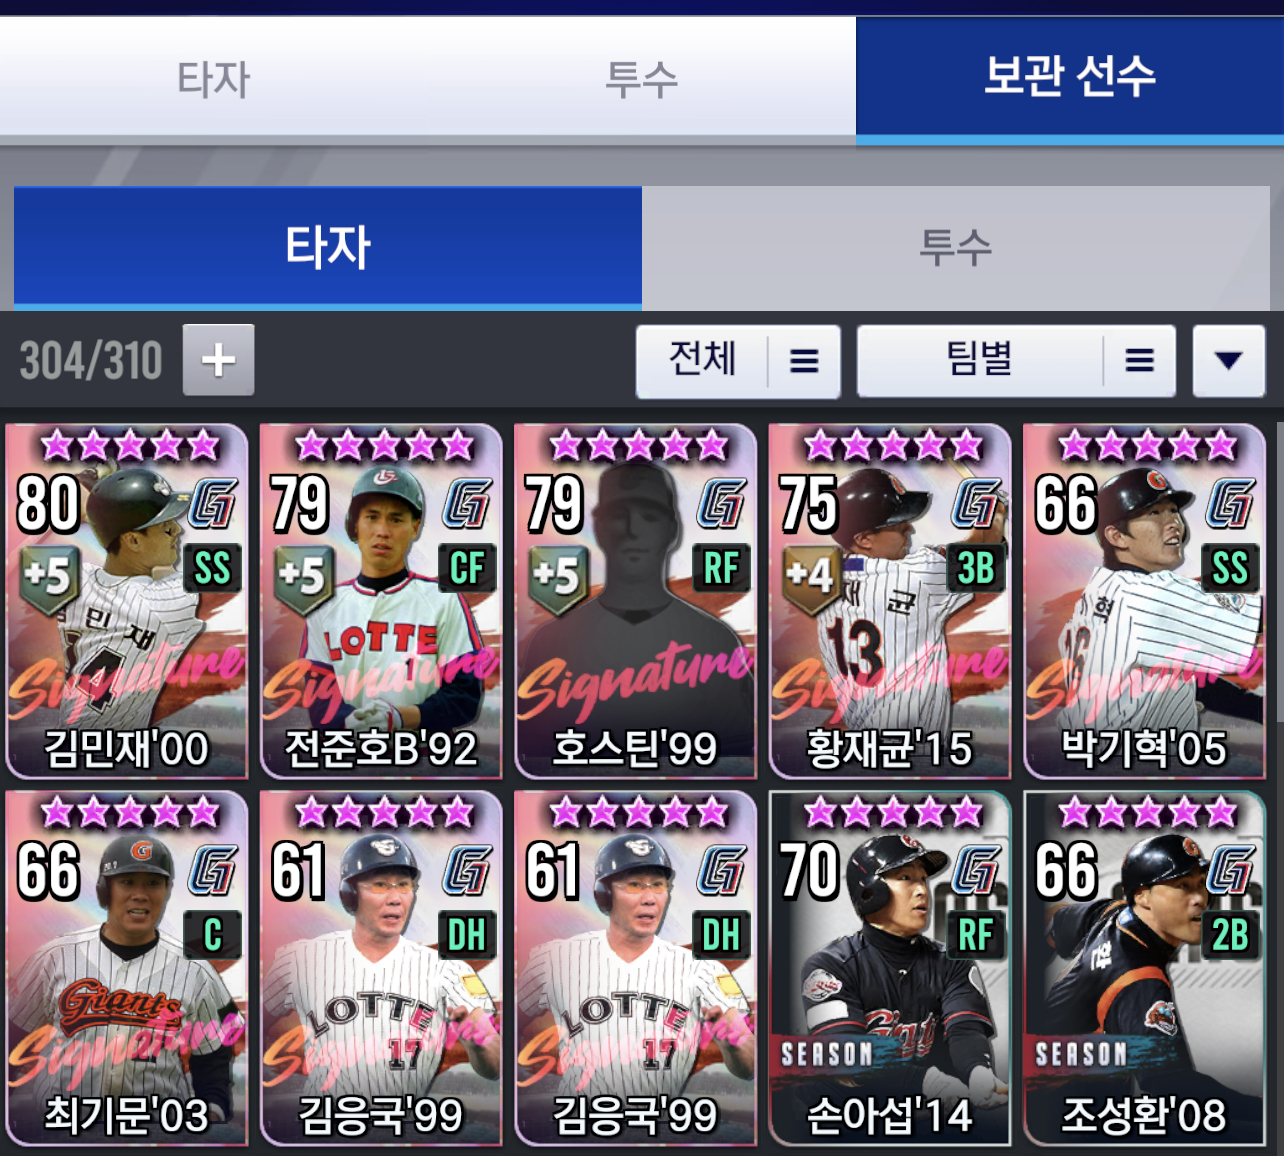Screen dimensions: 1284x1156
Task: Open the 팀별 dropdown filter
Action: pyautogui.click(x=1016, y=360)
